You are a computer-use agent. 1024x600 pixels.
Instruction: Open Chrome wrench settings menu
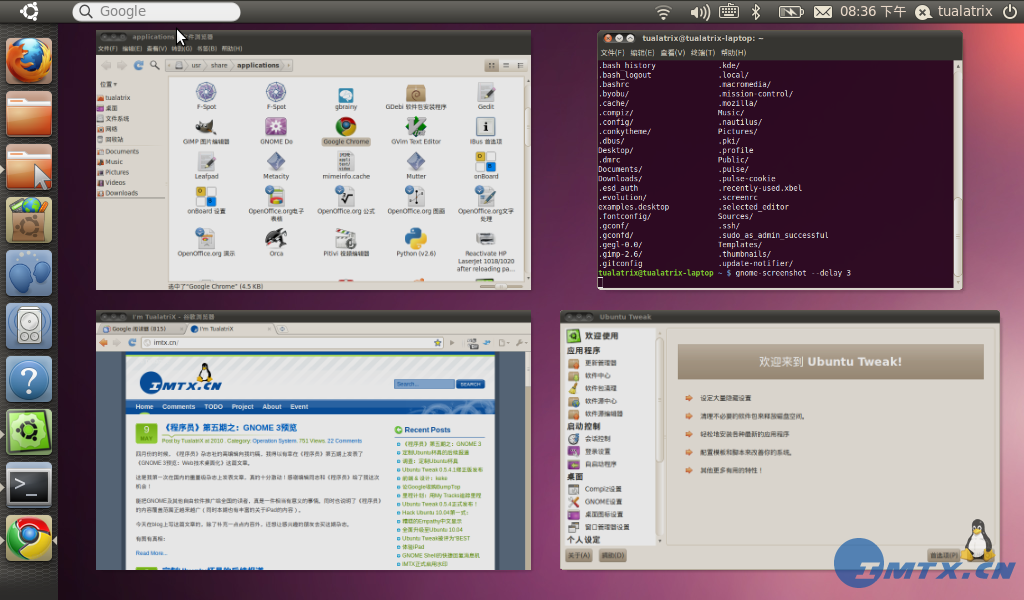pos(519,342)
